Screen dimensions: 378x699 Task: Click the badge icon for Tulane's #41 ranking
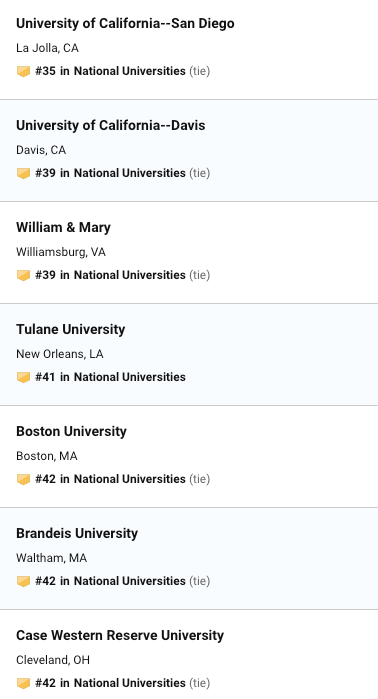(x=23, y=378)
